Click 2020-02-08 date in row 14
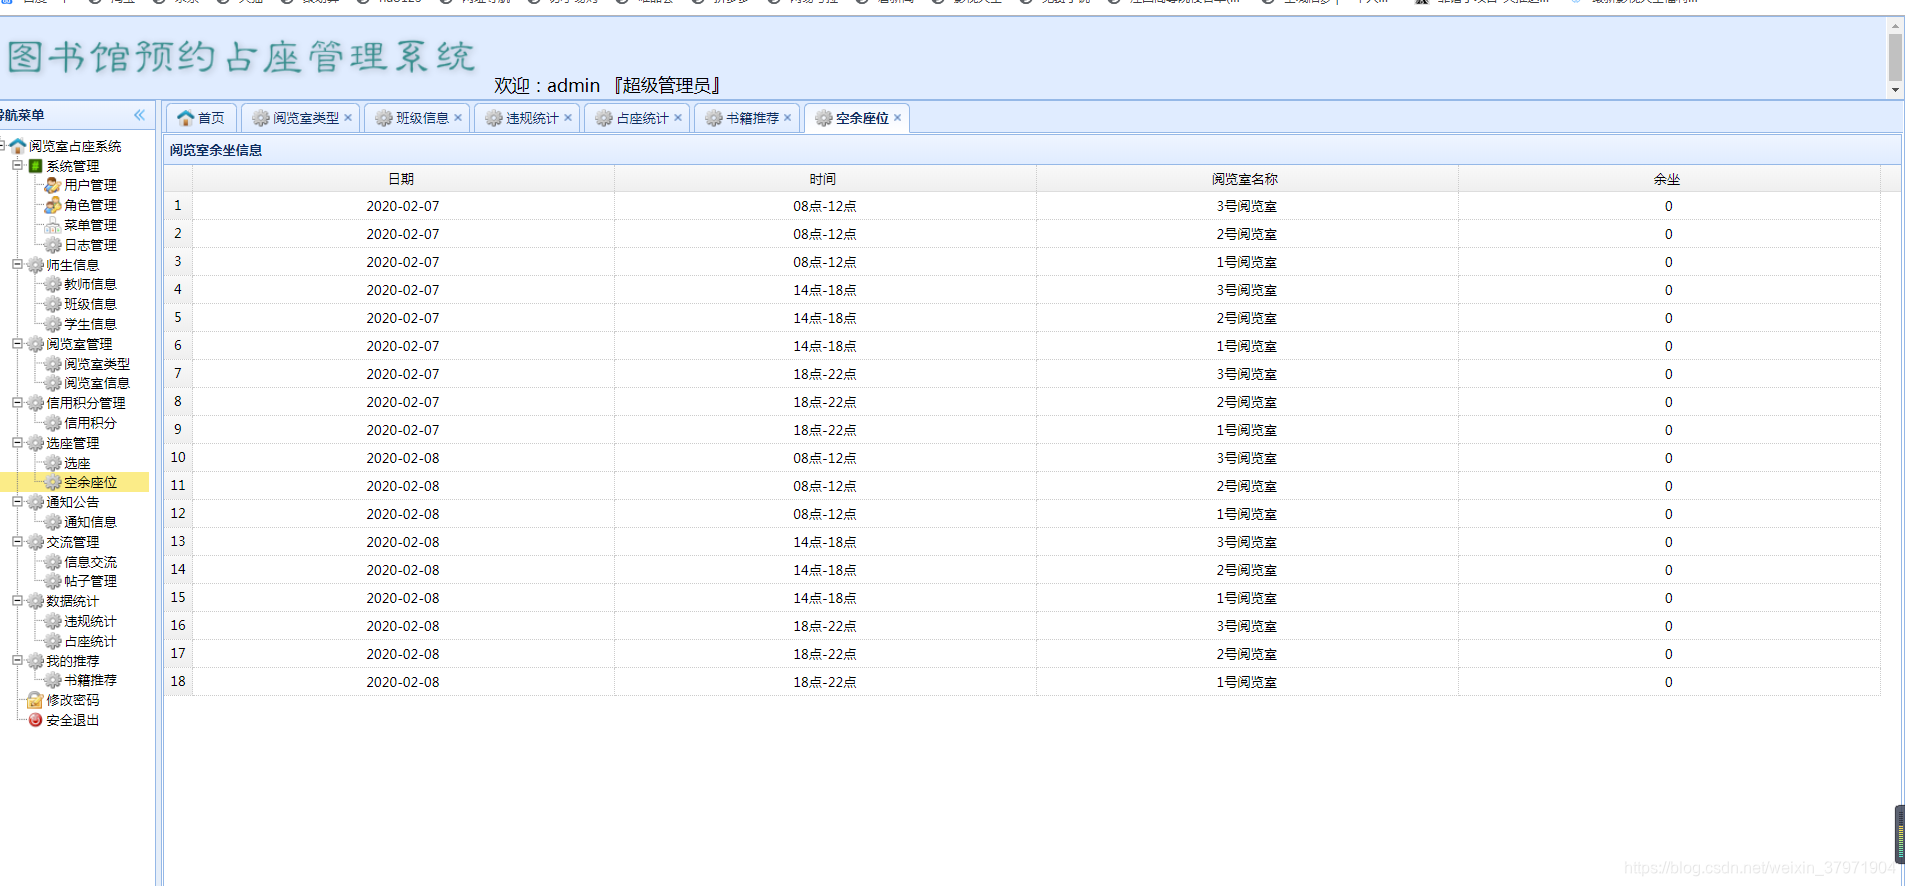 403,570
